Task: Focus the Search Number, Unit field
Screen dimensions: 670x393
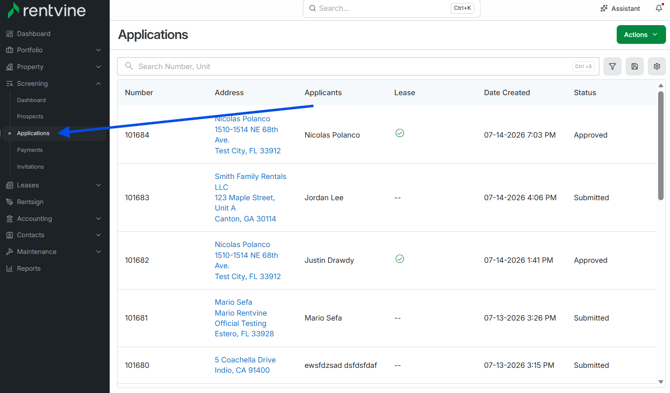Action: click(358, 67)
